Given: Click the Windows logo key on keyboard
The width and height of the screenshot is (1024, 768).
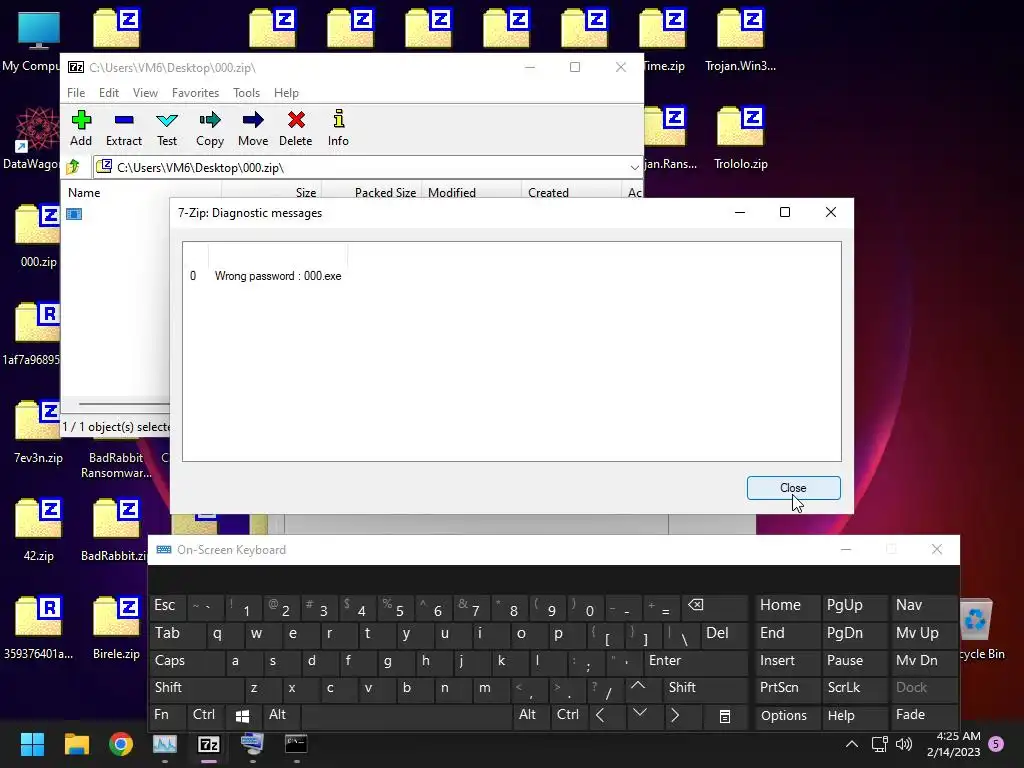Looking at the screenshot, I should pyautogui.click(x=242, y=716).
